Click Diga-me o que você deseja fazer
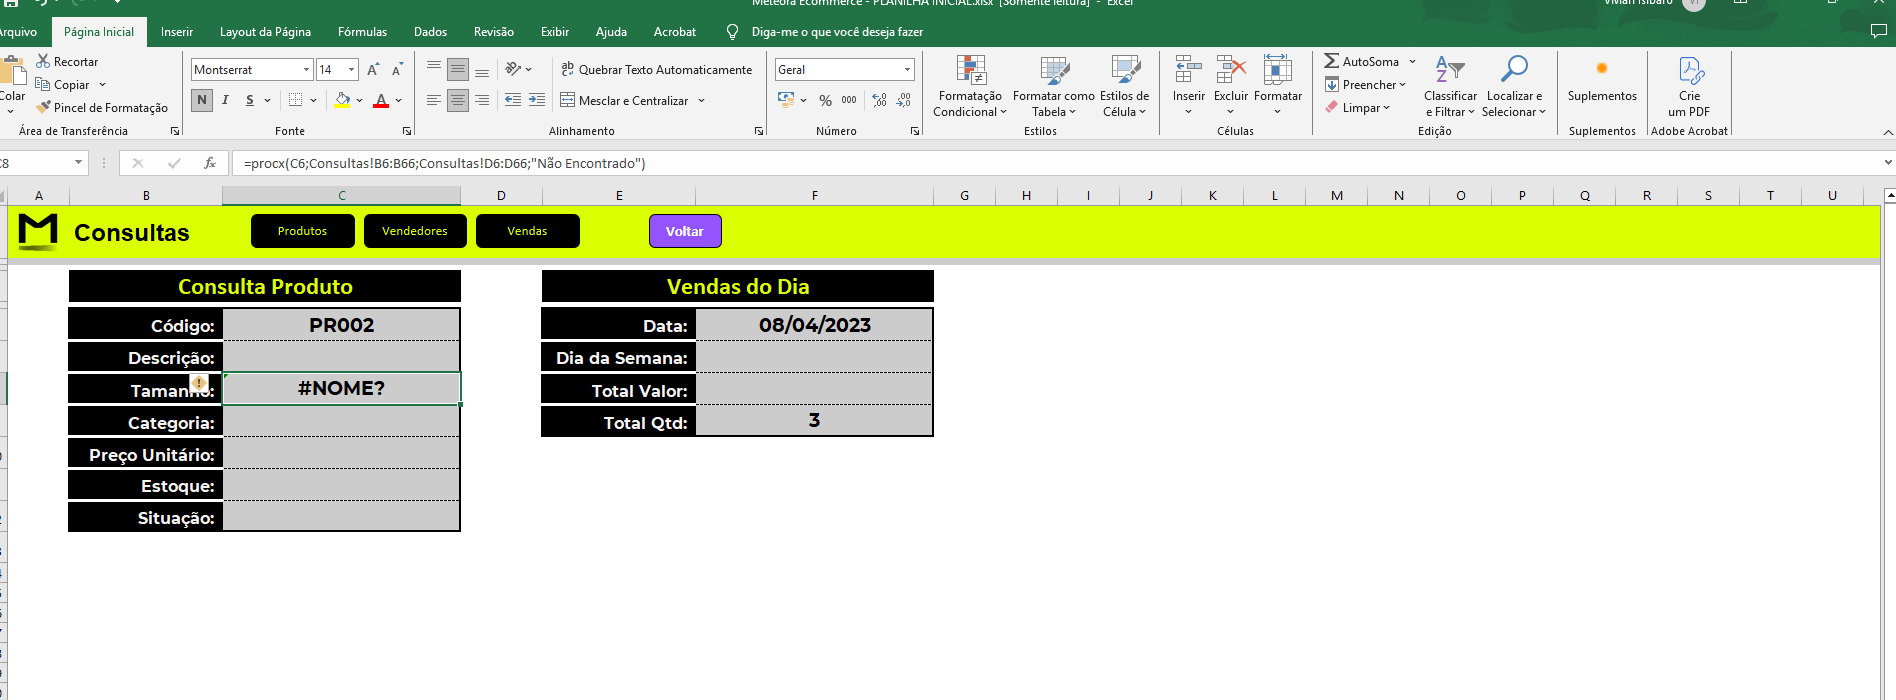The height and width of the screenshot is (700, 1896). click(837, 32)
